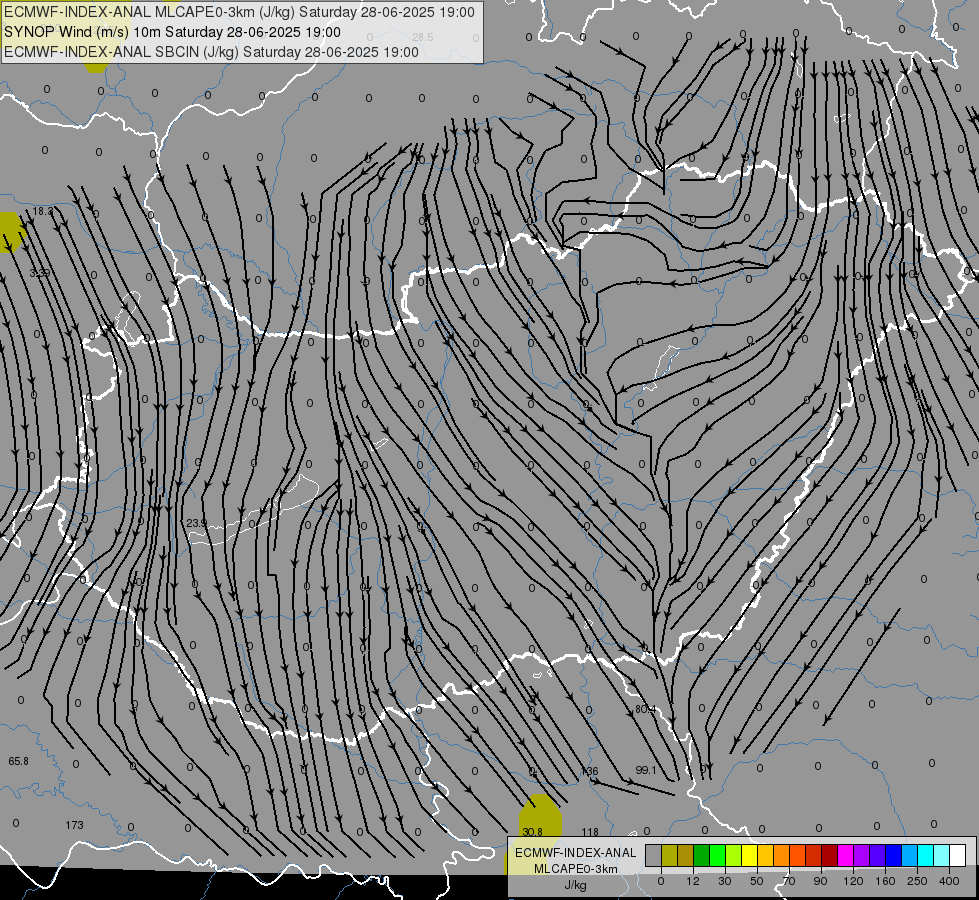Click the gray swatch in the legend
Screen dimensions: 979x900
pyautogui.click(x=653, y=855)
